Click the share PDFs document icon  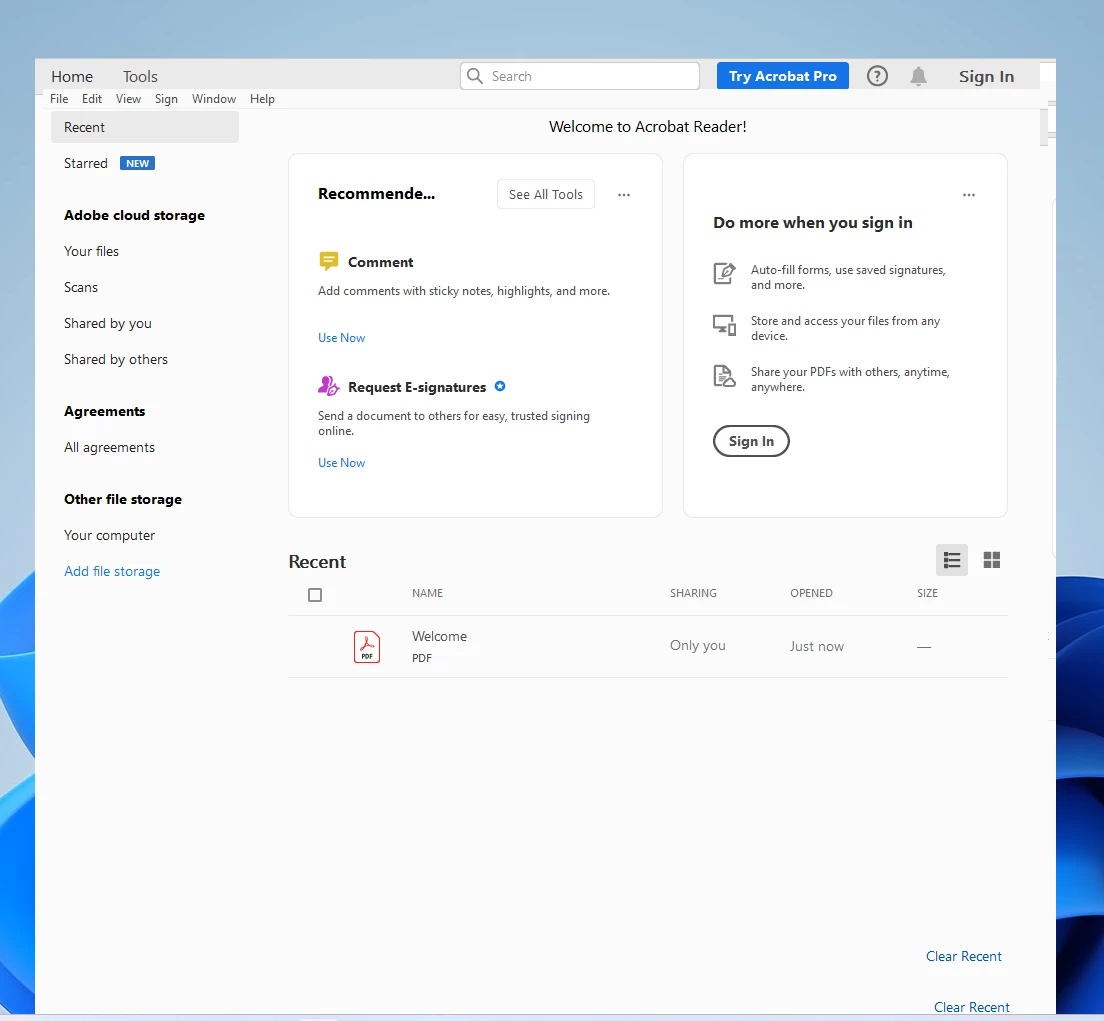[x=724, y=376]
